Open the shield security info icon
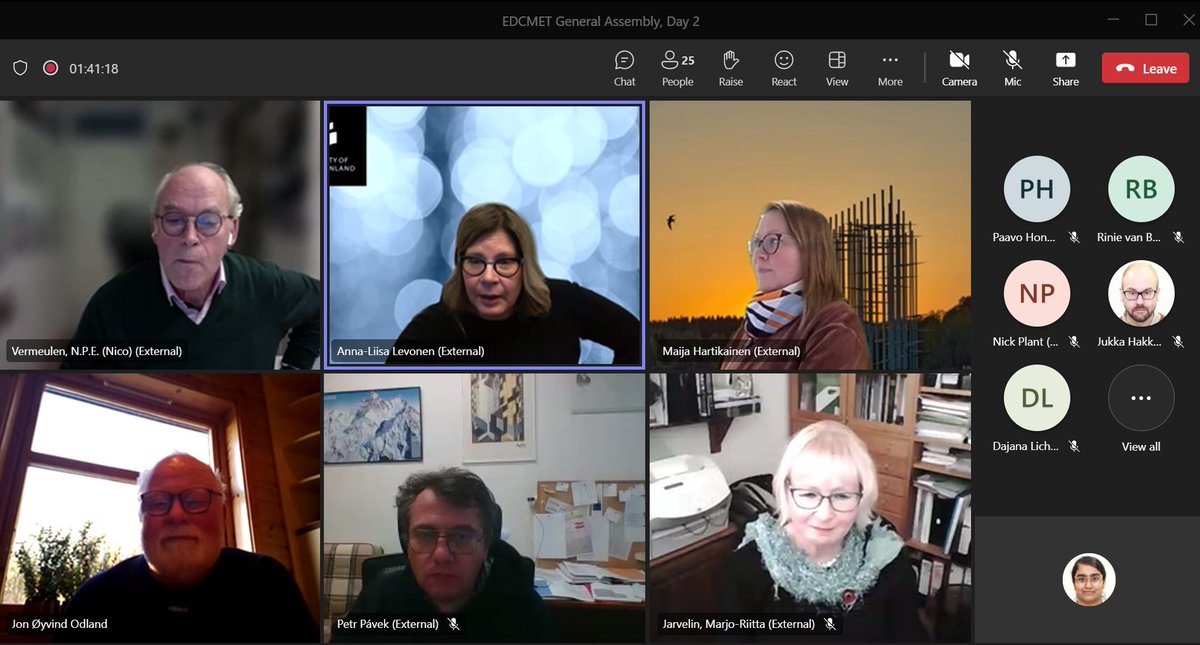This screenshot has height=645, width=1200. (20, 68)
